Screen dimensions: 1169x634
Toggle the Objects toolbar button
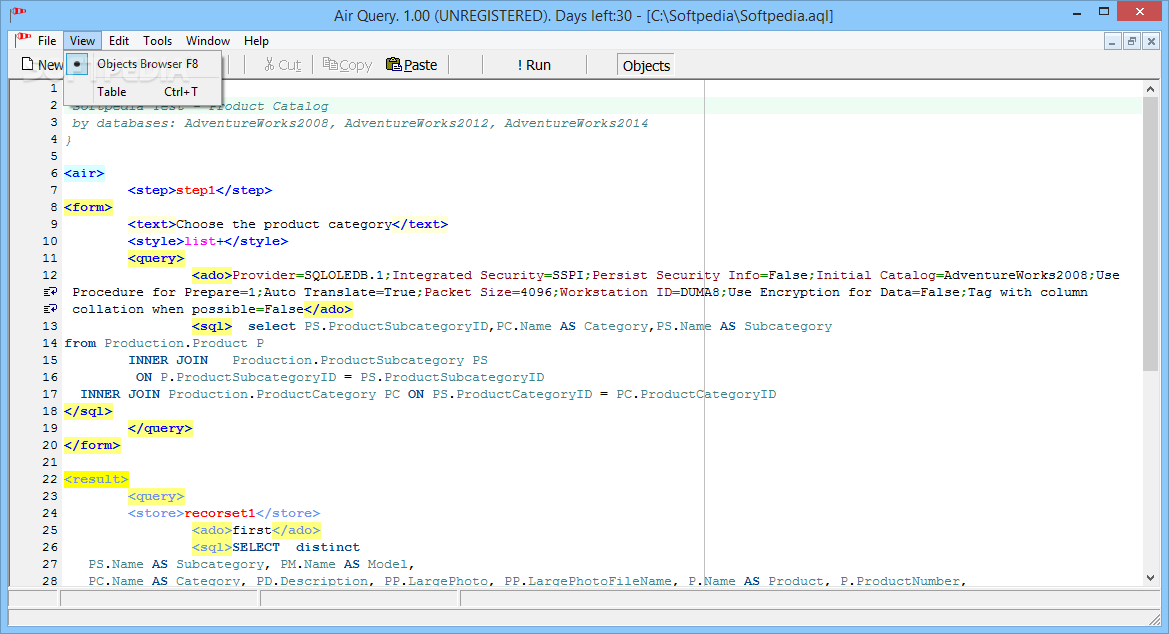pos(646,66)
